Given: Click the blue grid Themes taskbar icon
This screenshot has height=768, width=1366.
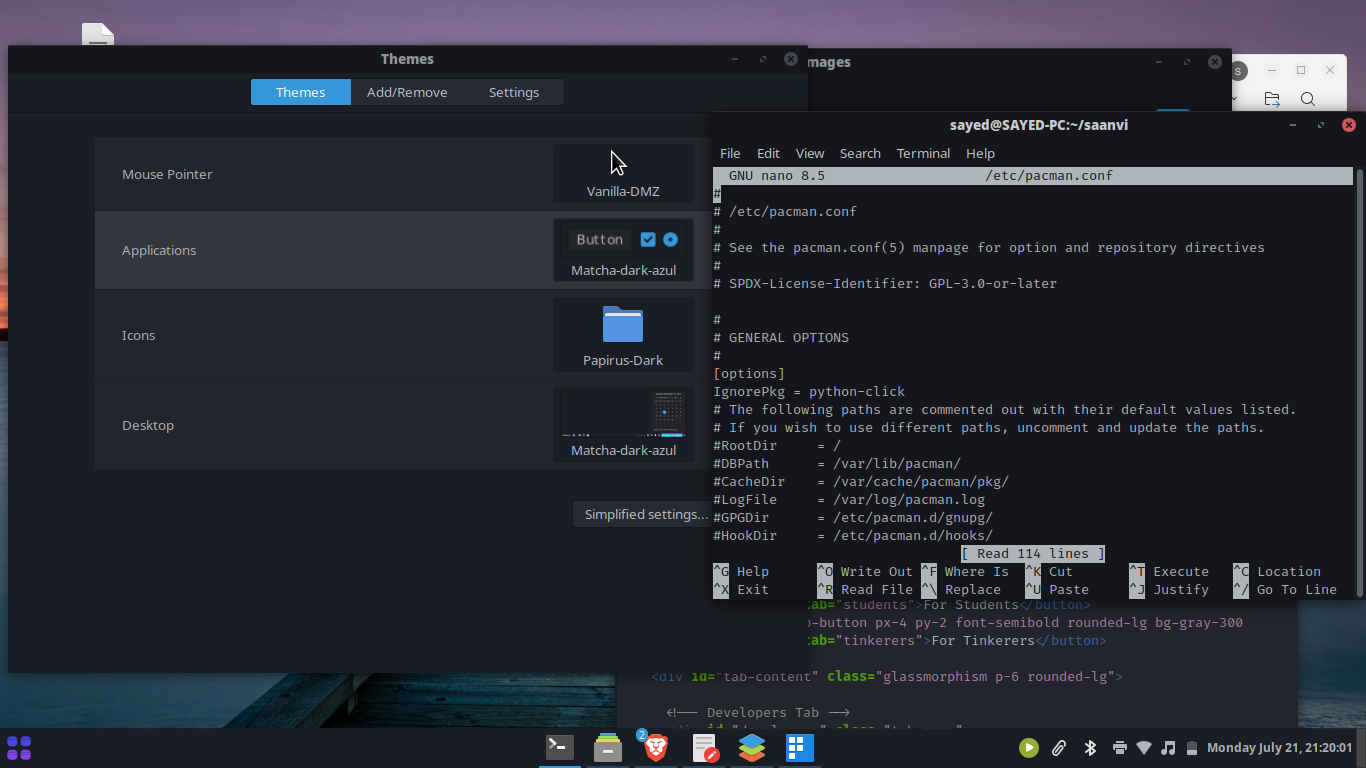Looking at the screenshot, I should pos(799,747).
